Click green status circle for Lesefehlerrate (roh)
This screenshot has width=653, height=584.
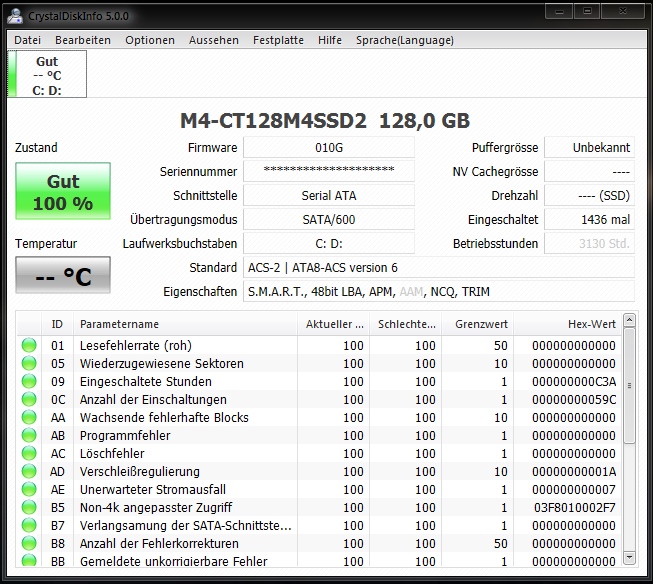click(29, 345)
